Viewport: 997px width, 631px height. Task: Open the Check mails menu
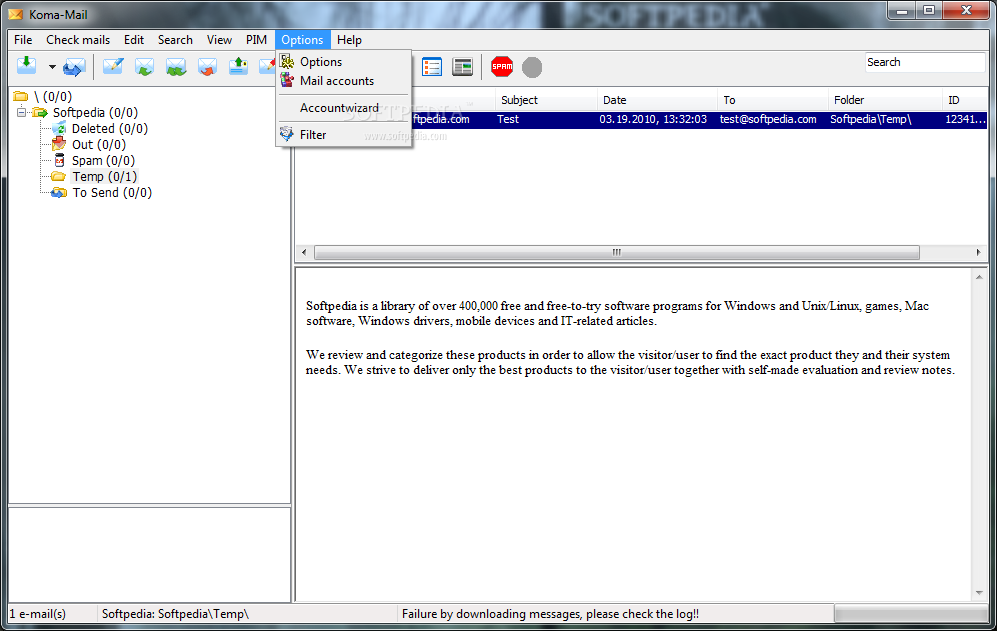78,39
